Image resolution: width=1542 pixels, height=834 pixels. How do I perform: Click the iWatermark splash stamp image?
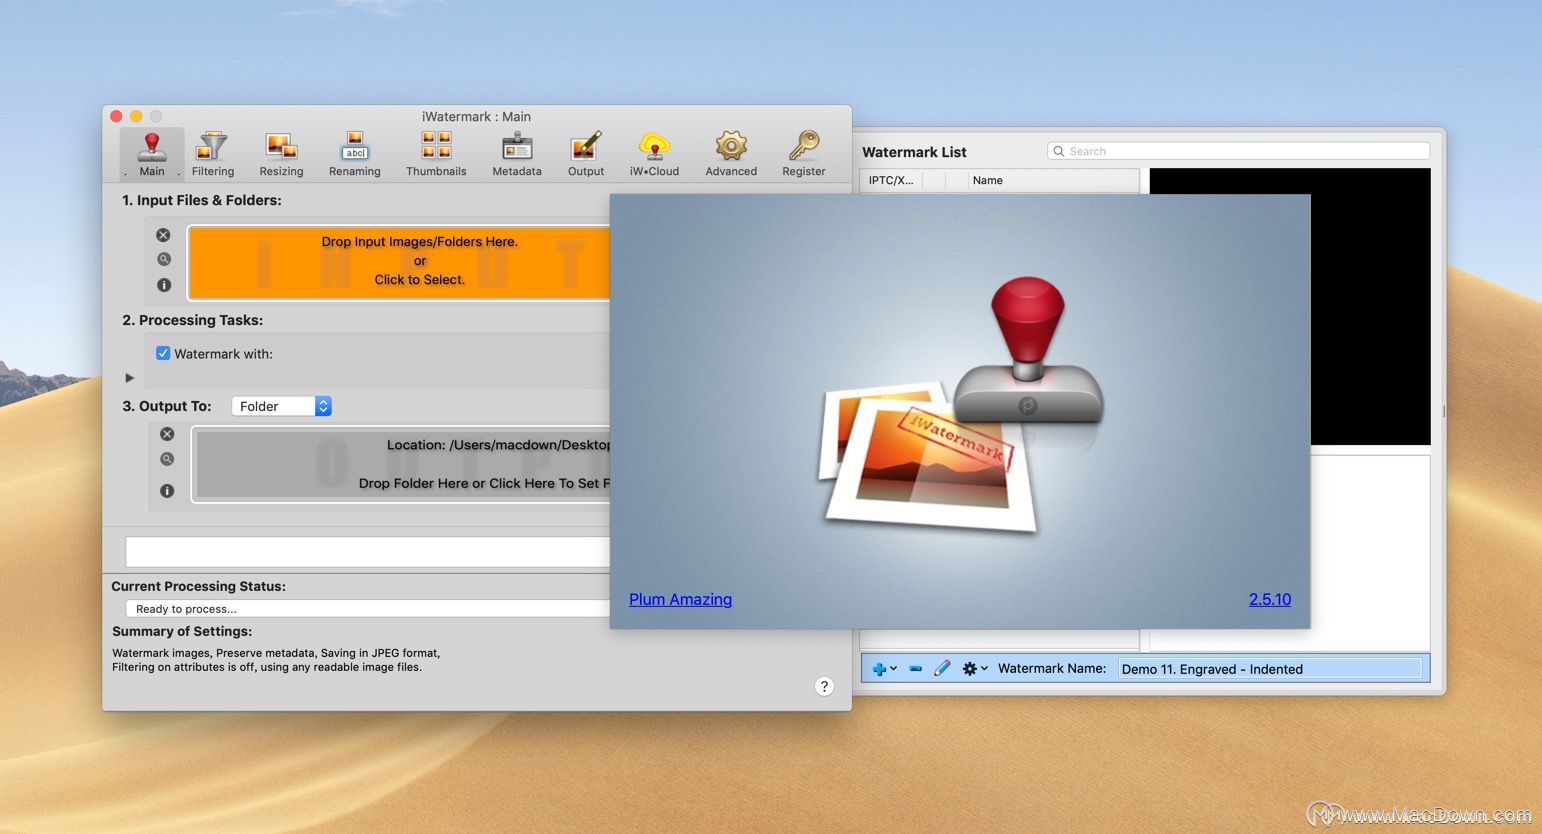point(960,405)
